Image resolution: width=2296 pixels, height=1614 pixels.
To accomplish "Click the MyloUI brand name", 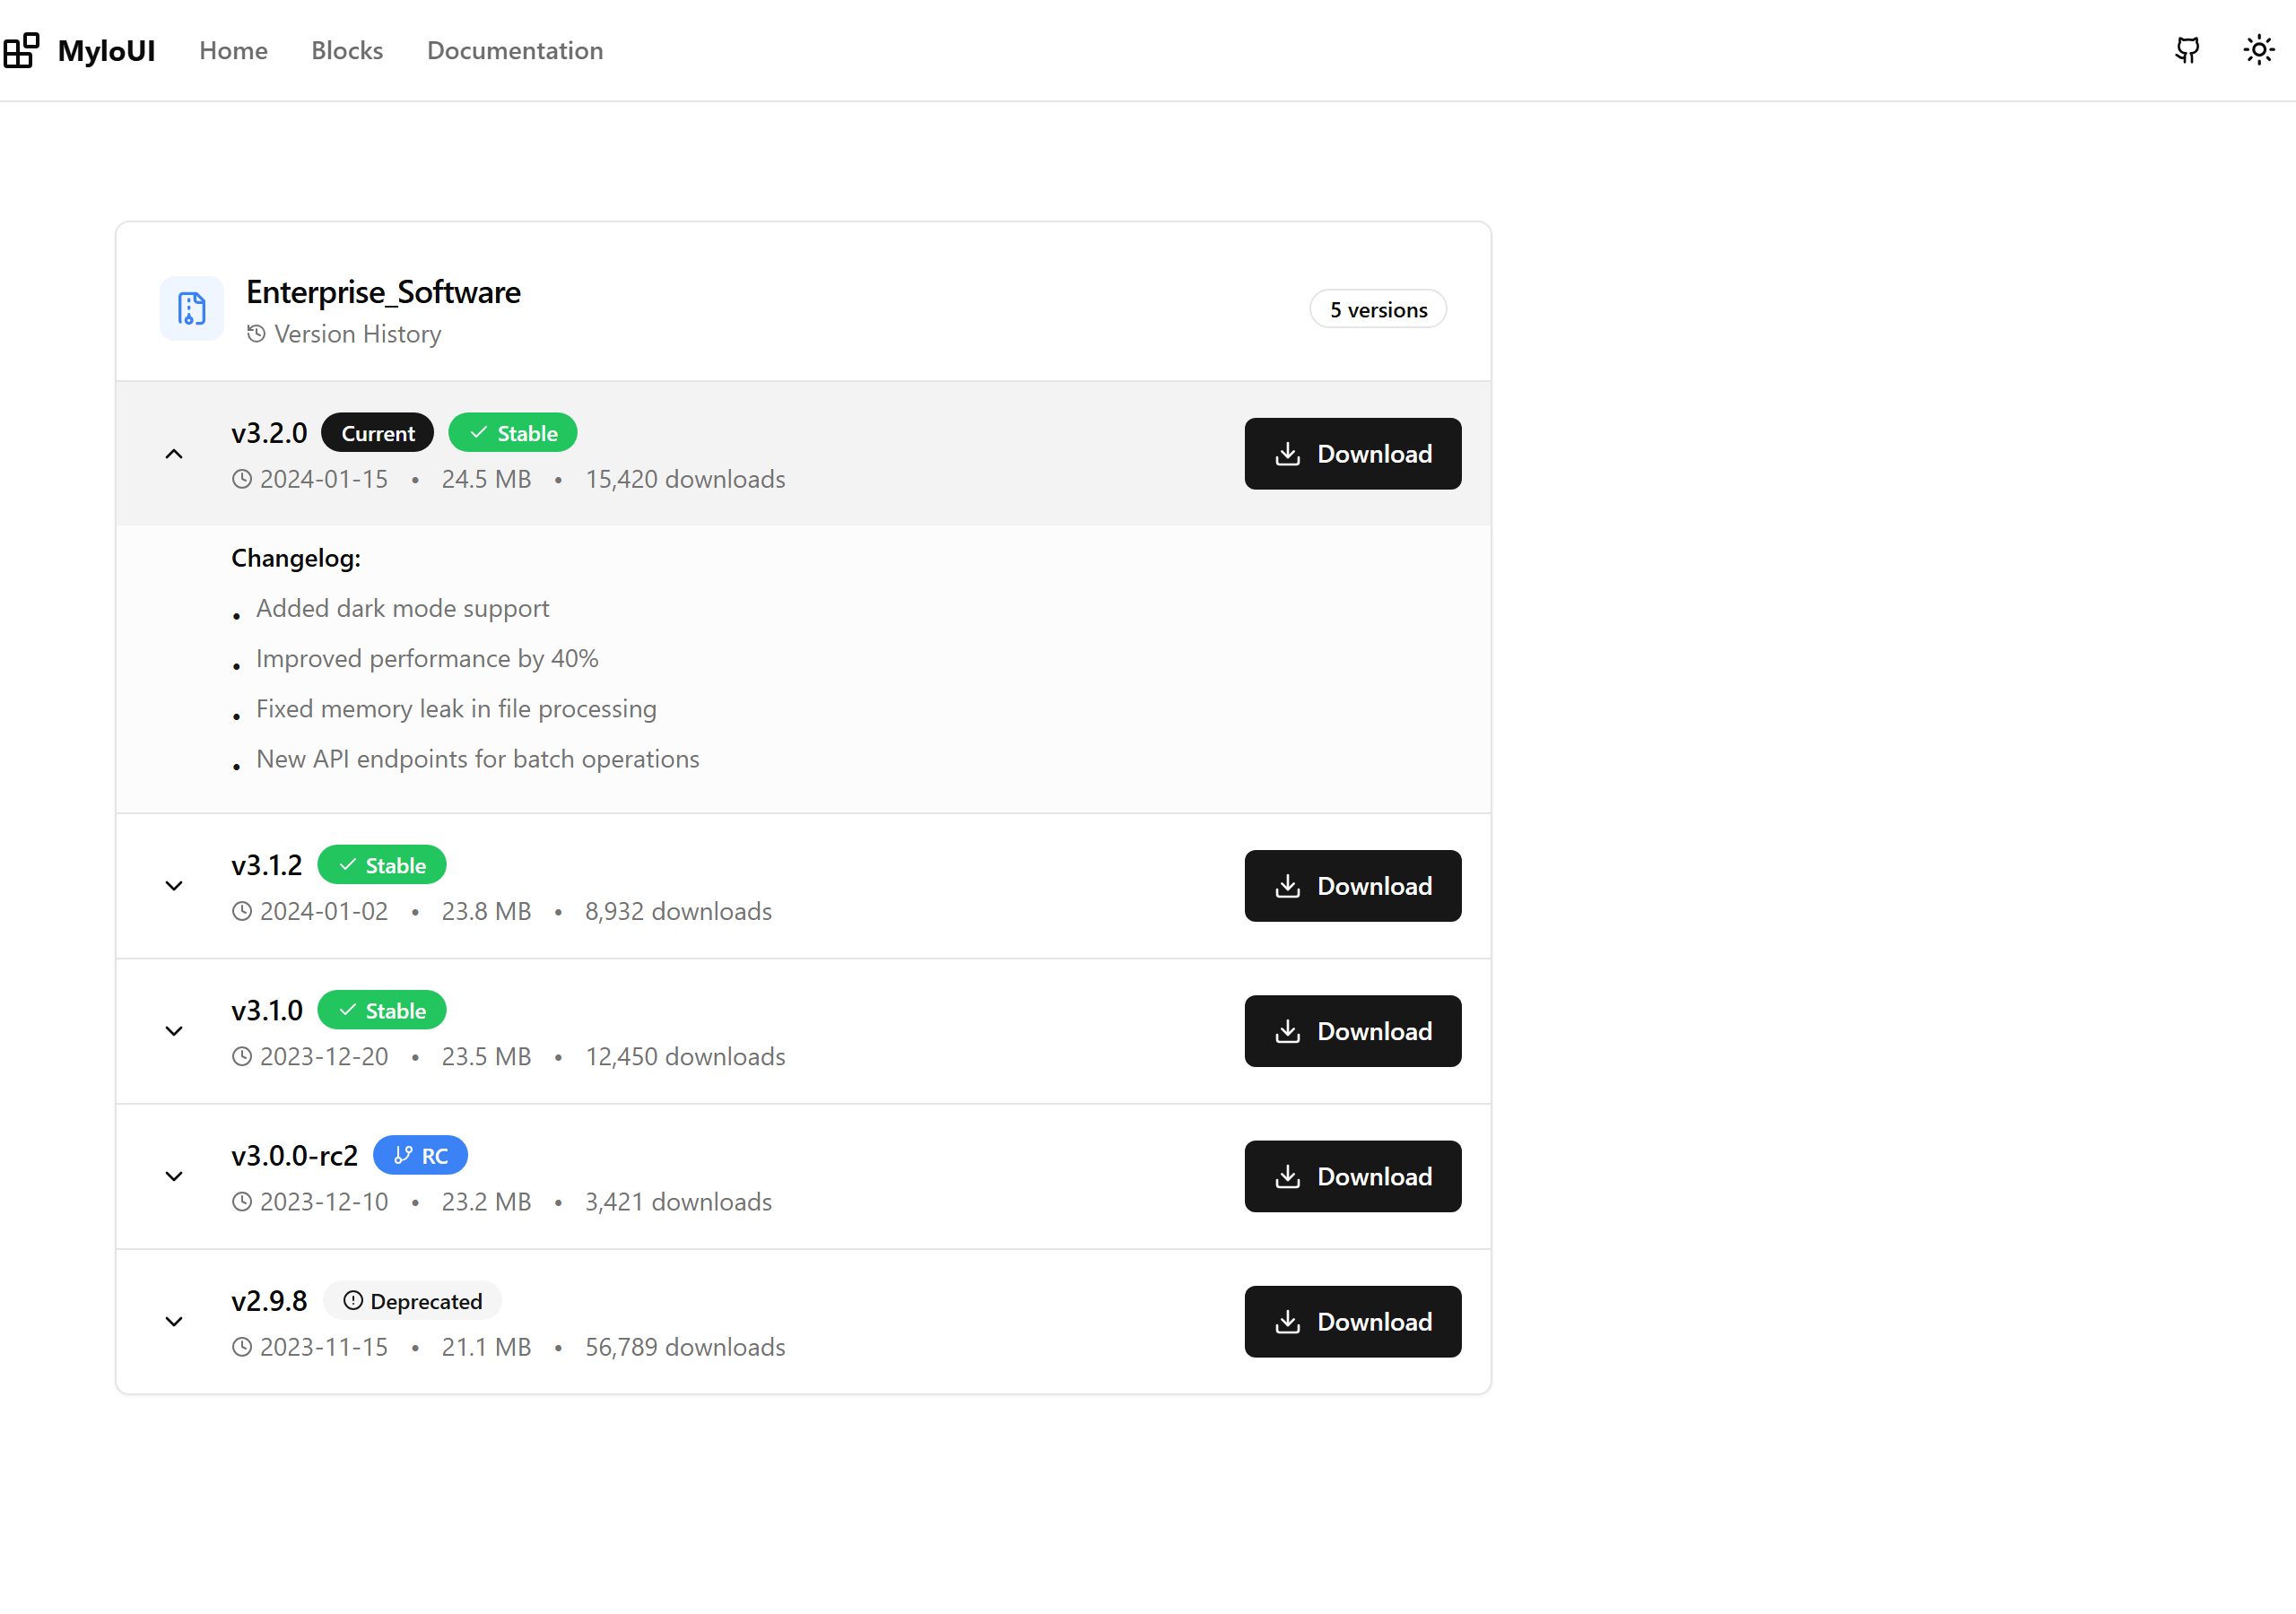I will [106, 50].
